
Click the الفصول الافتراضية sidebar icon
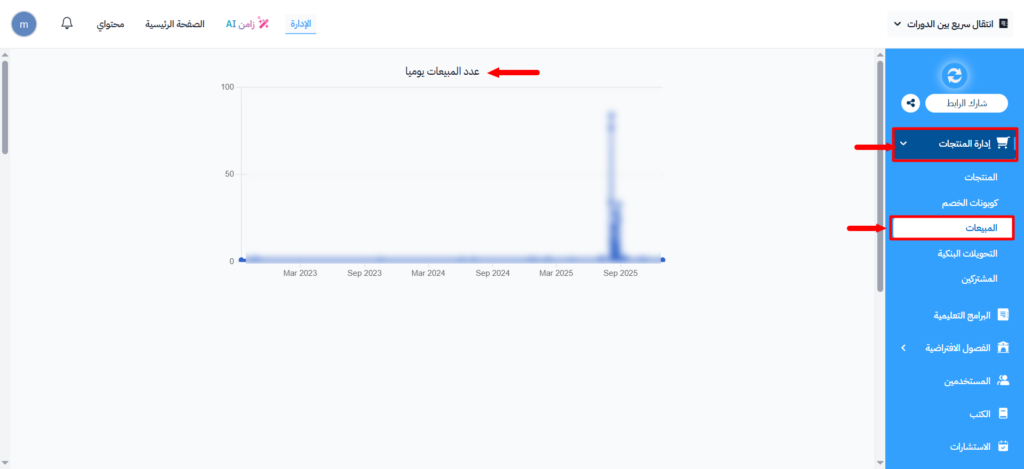[x=1003, y=347]
